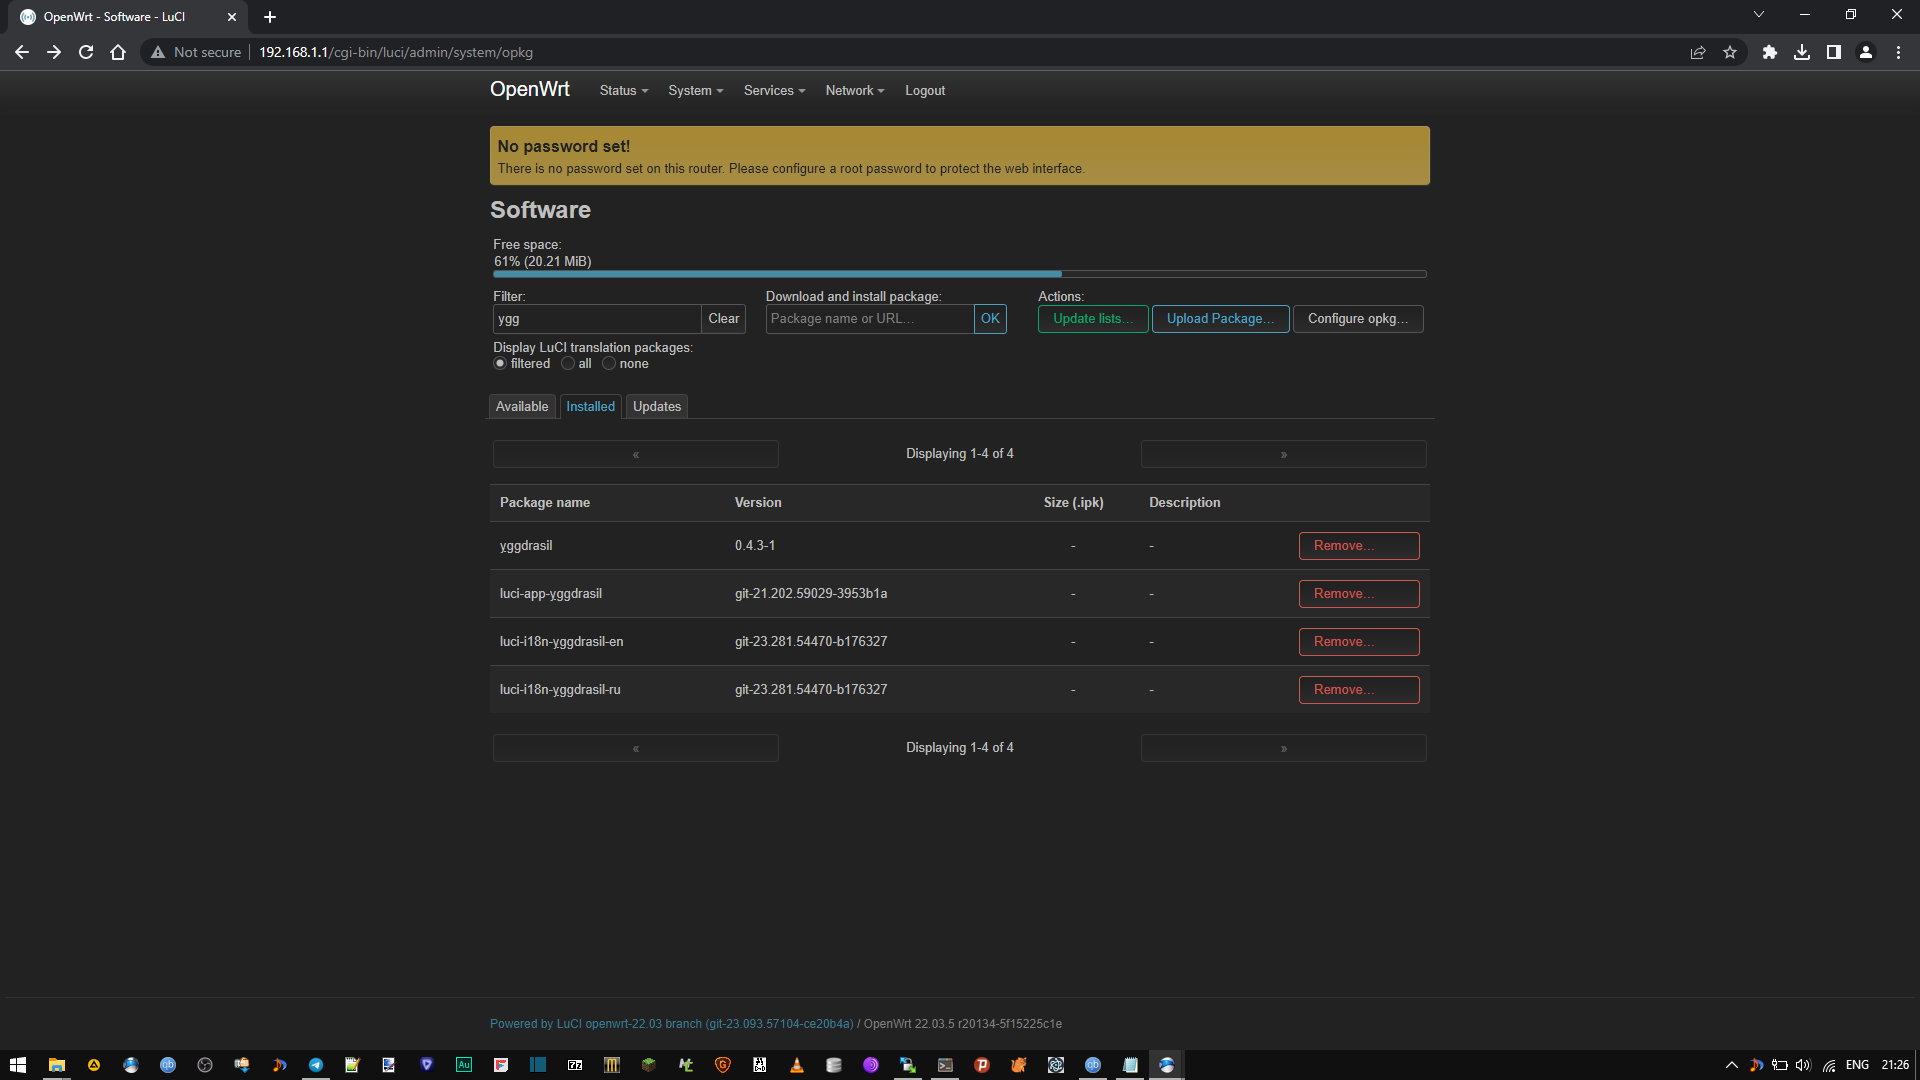Open Notepad++ from the taskbar
This screenshot has width=1920, height=1080.
coord(352,1065)
